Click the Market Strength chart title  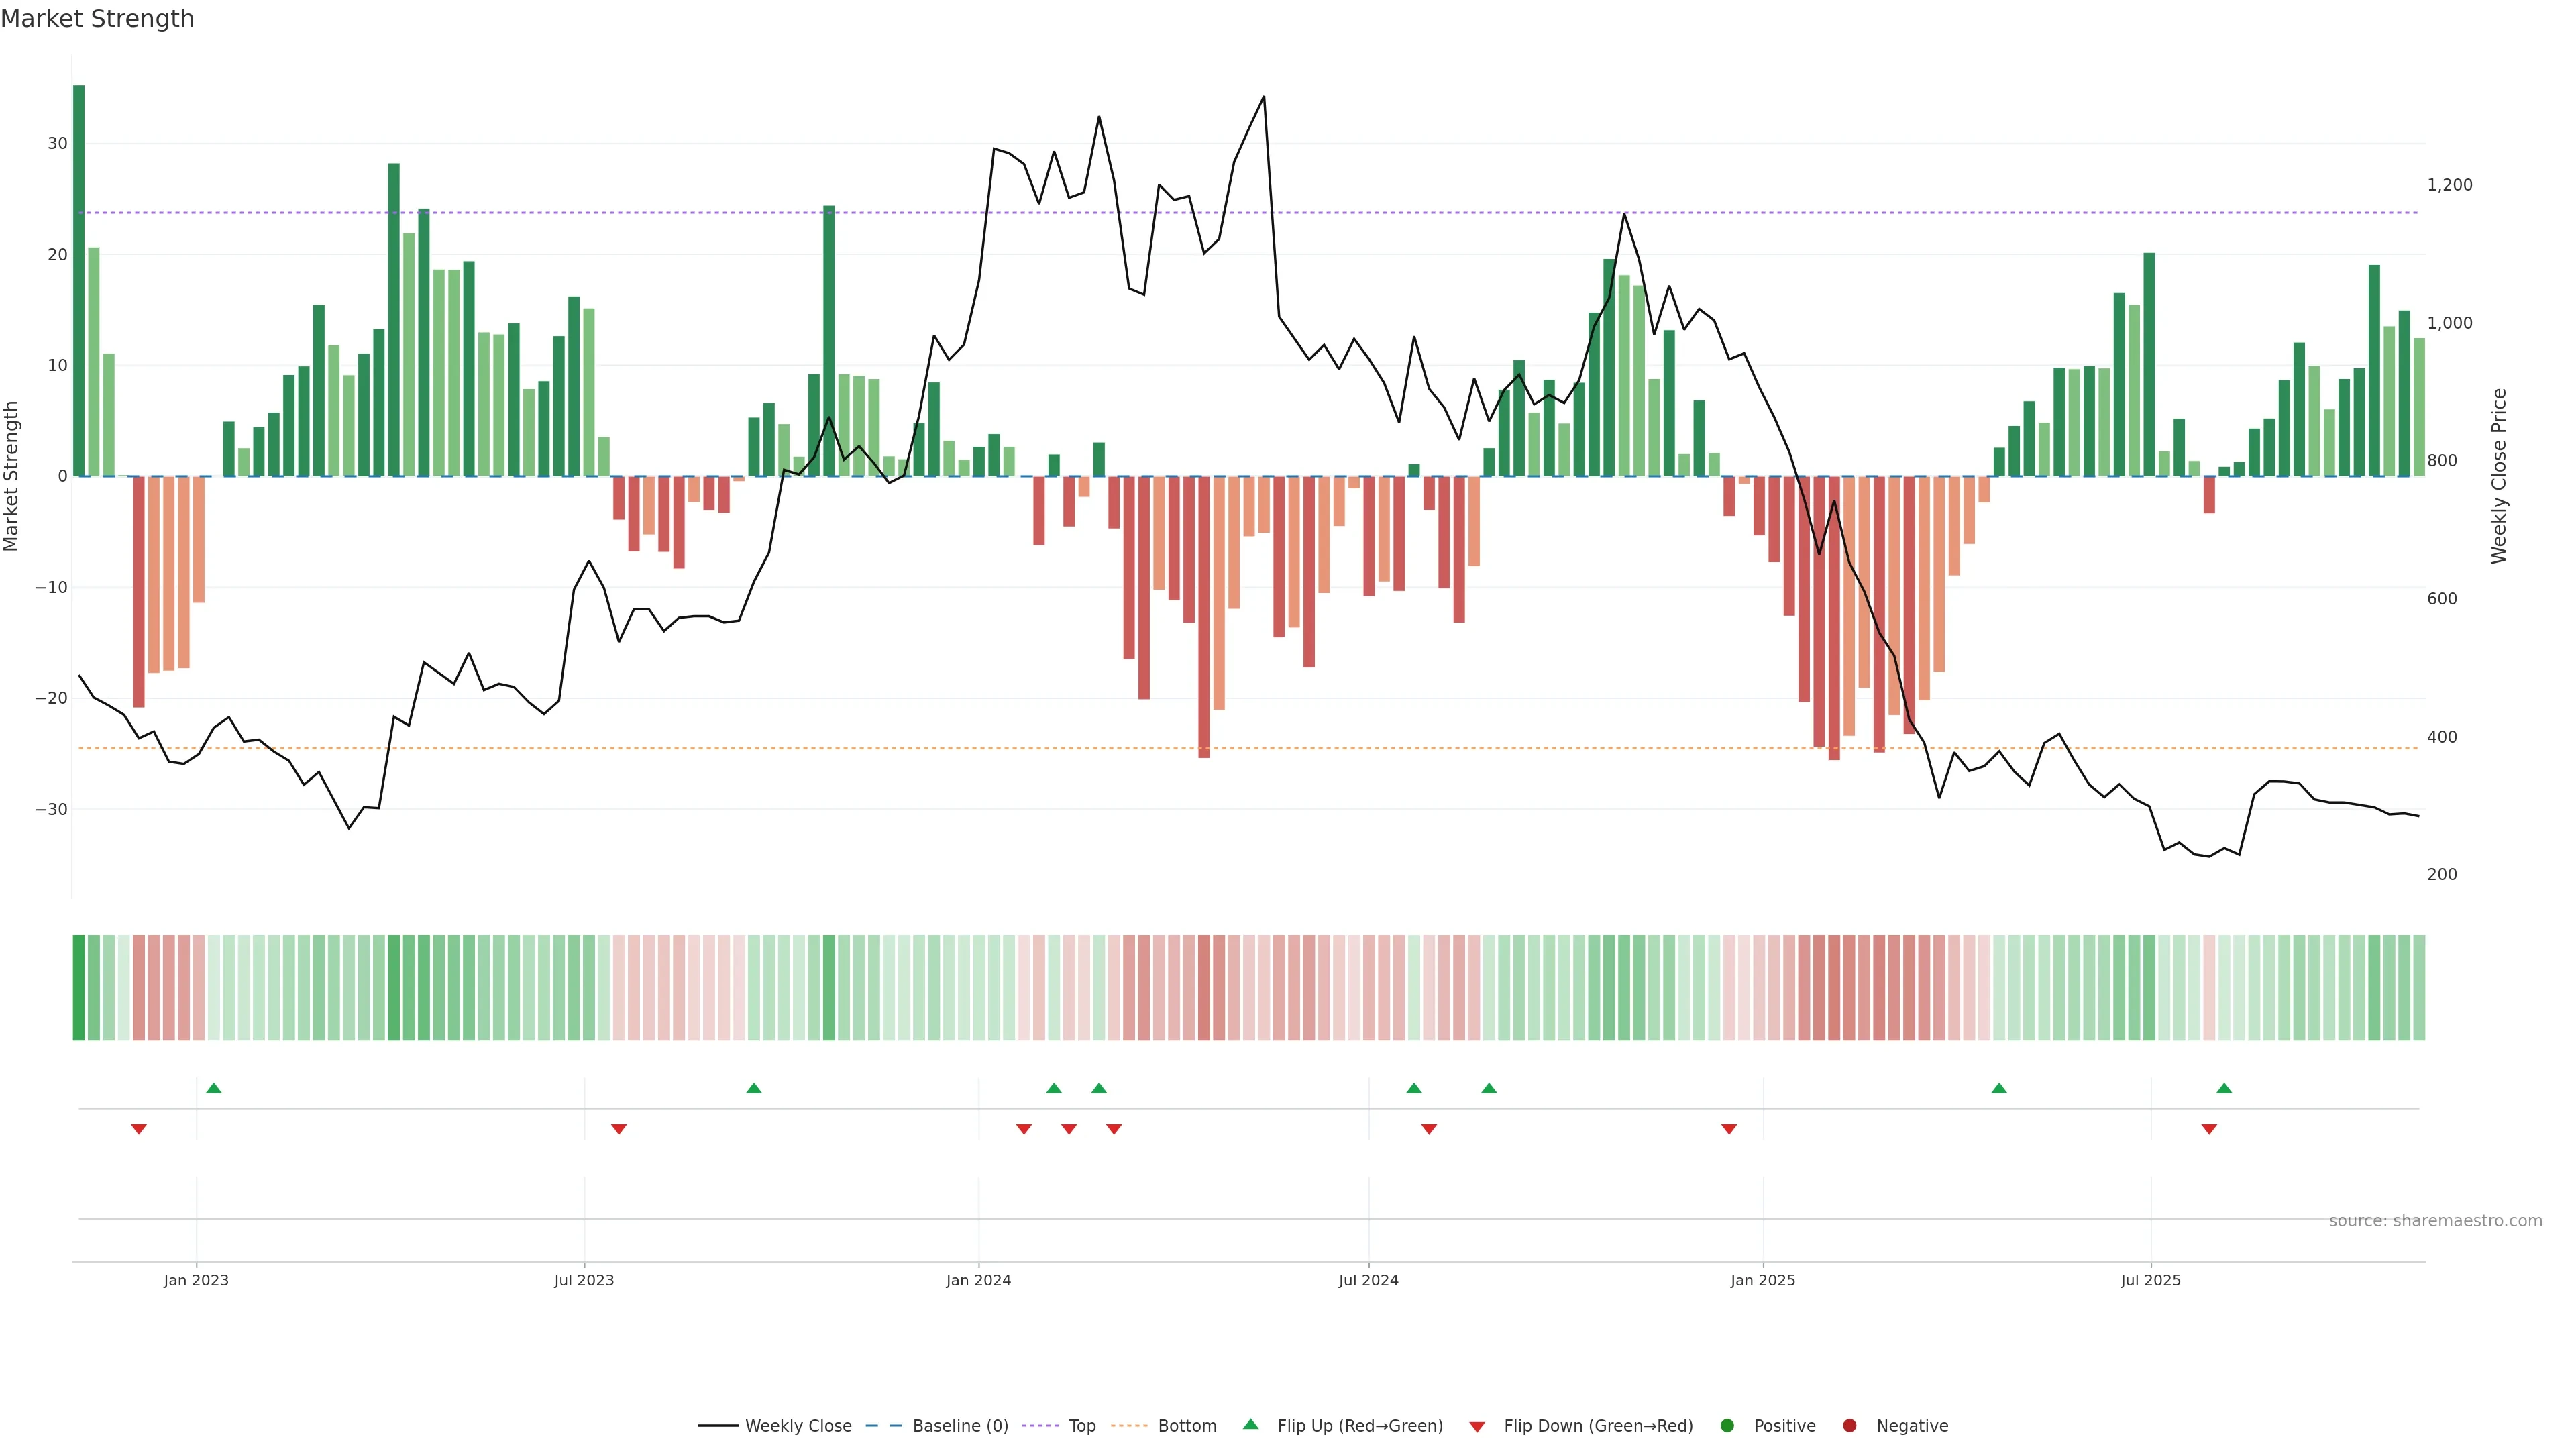(x=97, y=19)
